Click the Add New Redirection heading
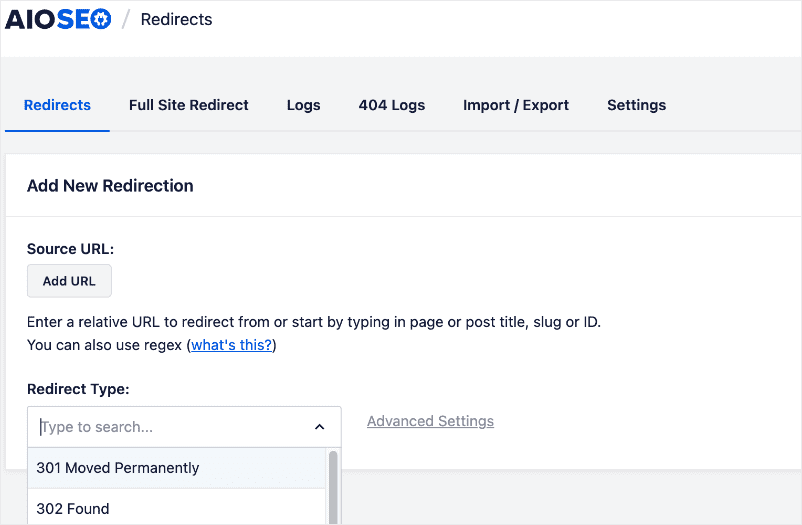This screenshot has width=802, height=525. [110, 185]
